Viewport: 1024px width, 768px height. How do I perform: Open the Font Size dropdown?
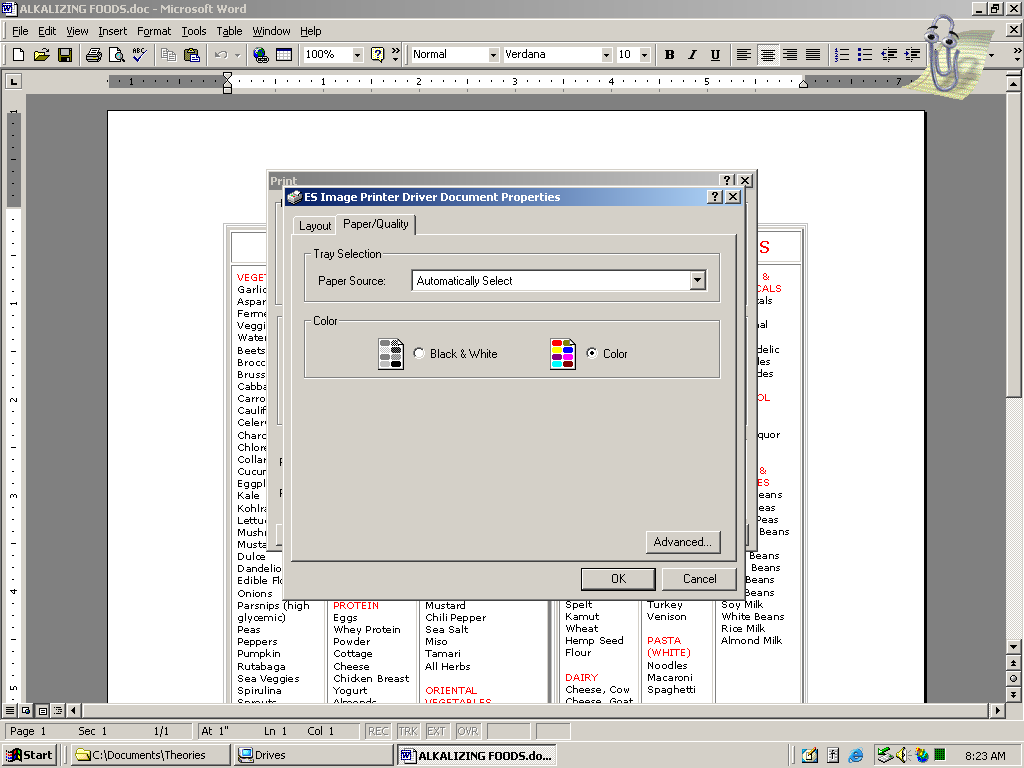point(645,55)
